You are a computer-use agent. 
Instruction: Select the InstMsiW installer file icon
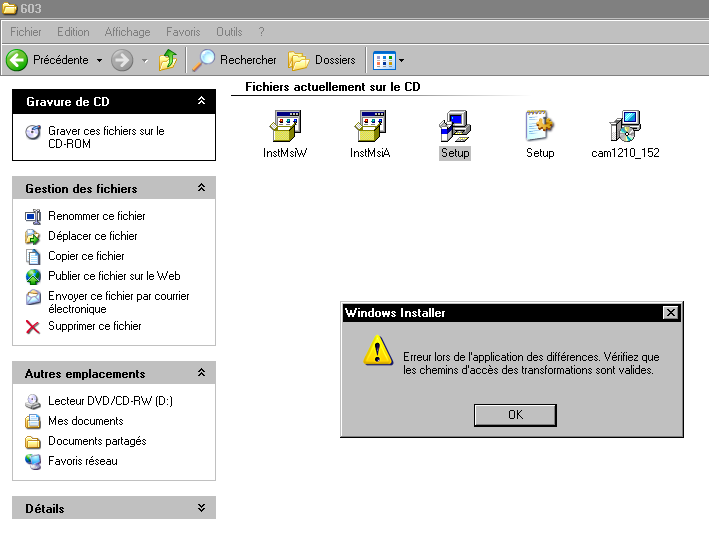[x=285, y=126]
